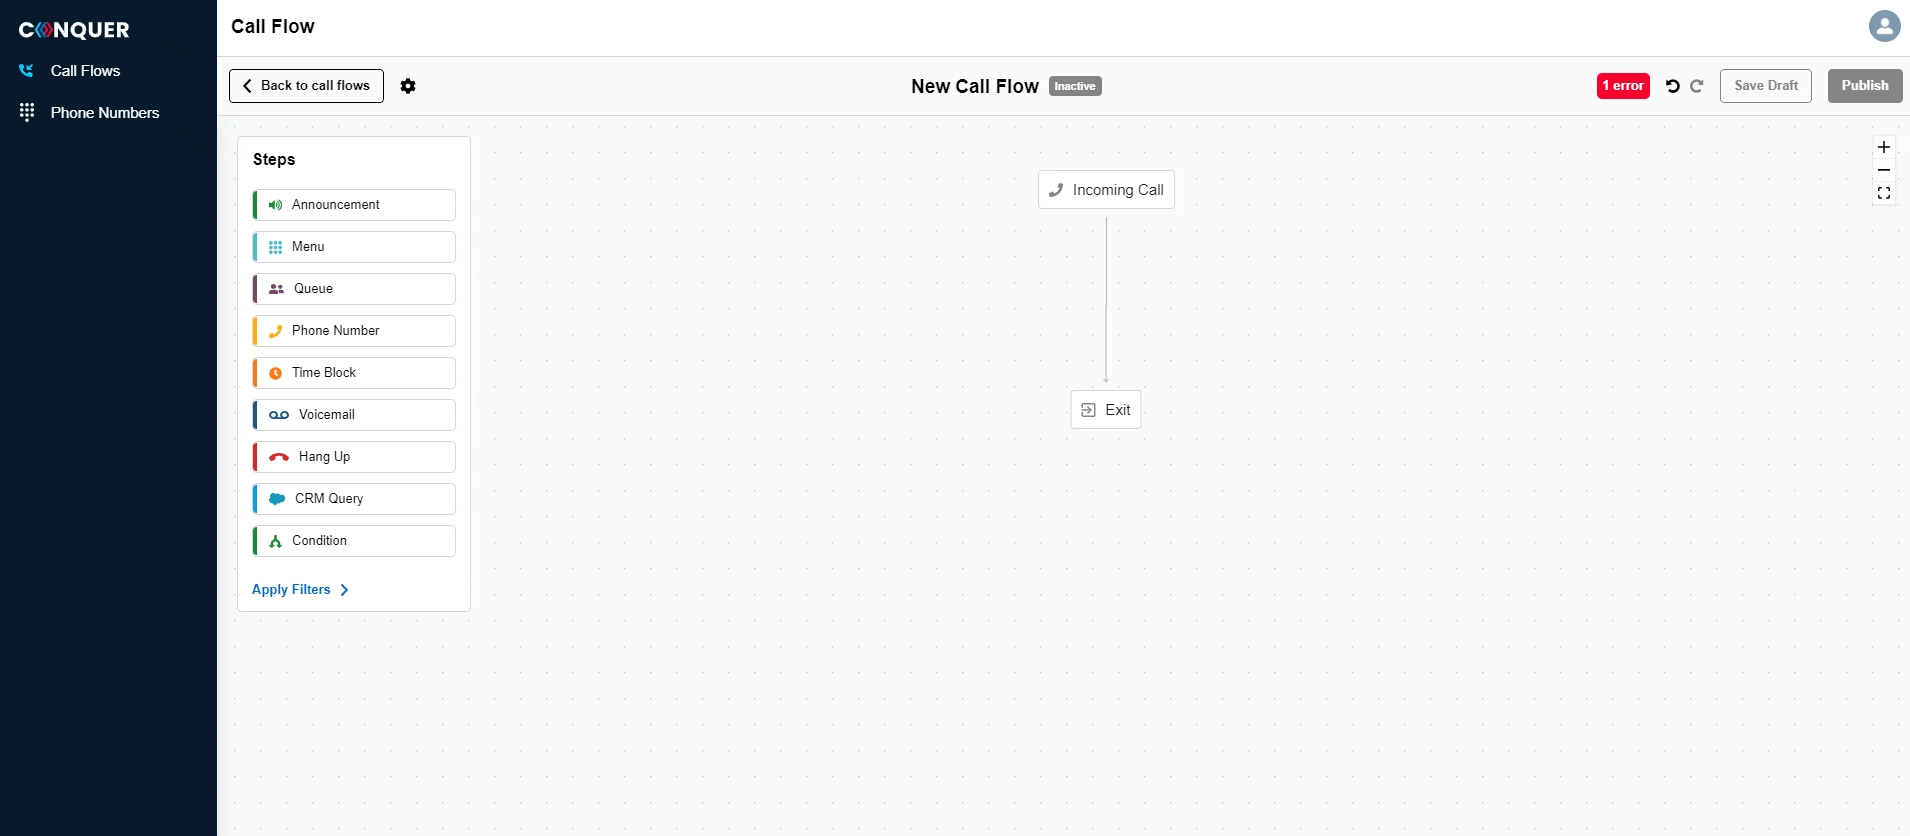Click the Time Block clock icon
The height and width of the screenshot is (836, 1910).
coord(276,373)
